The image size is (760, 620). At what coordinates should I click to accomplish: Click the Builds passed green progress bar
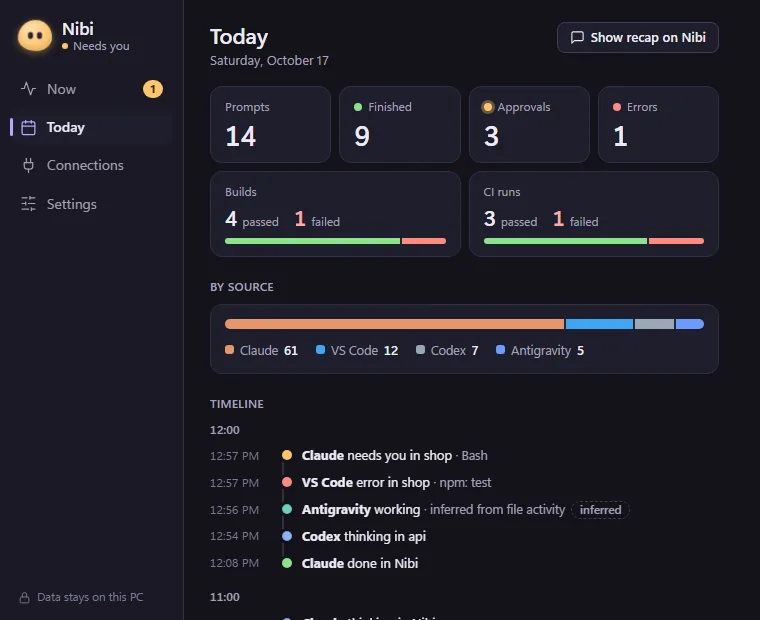click(313, 241)
